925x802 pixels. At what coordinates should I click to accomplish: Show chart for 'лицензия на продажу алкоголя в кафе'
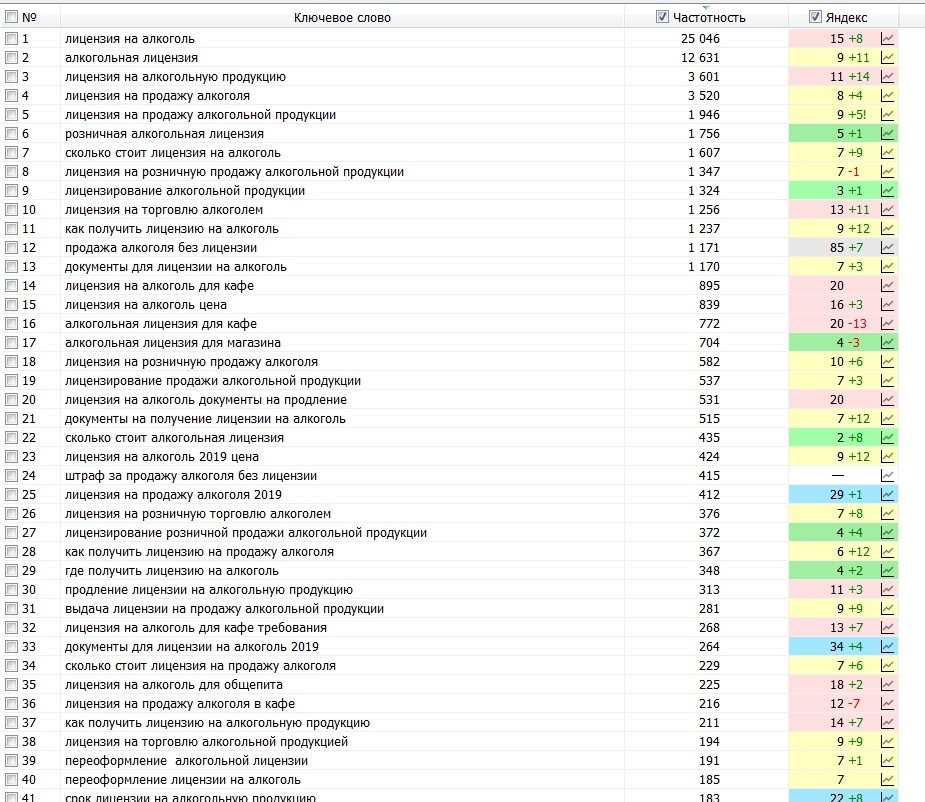(887, 703)
